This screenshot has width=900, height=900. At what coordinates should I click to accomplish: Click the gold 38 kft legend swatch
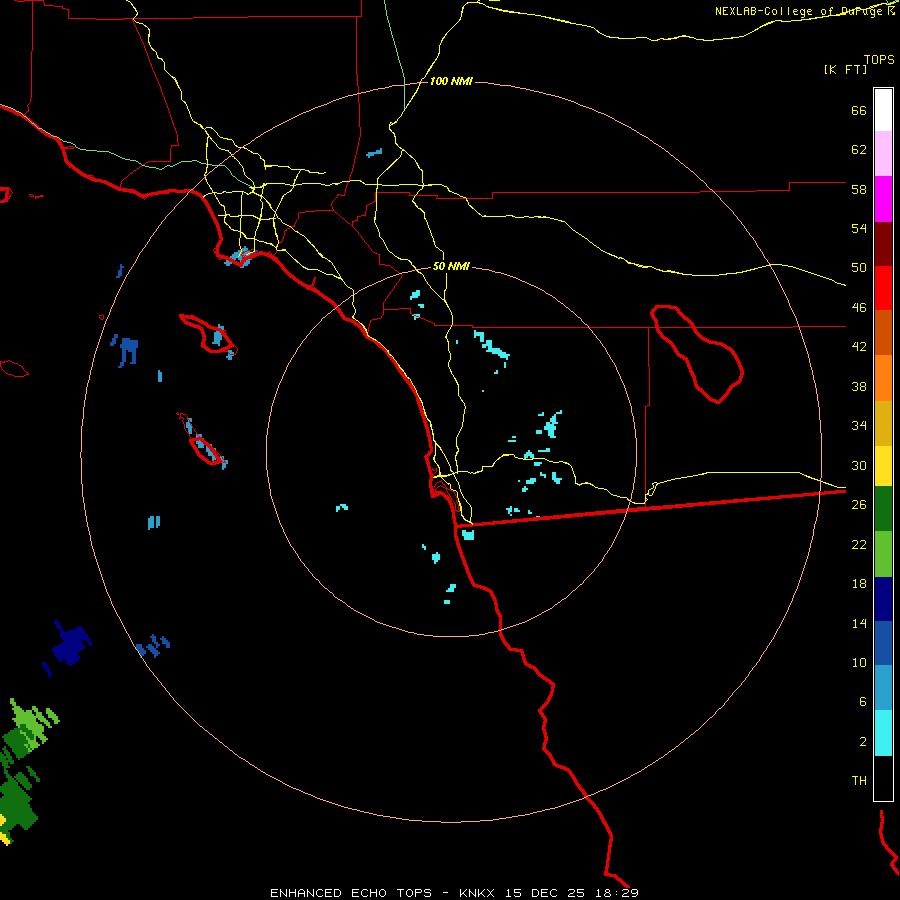[883, 422]
